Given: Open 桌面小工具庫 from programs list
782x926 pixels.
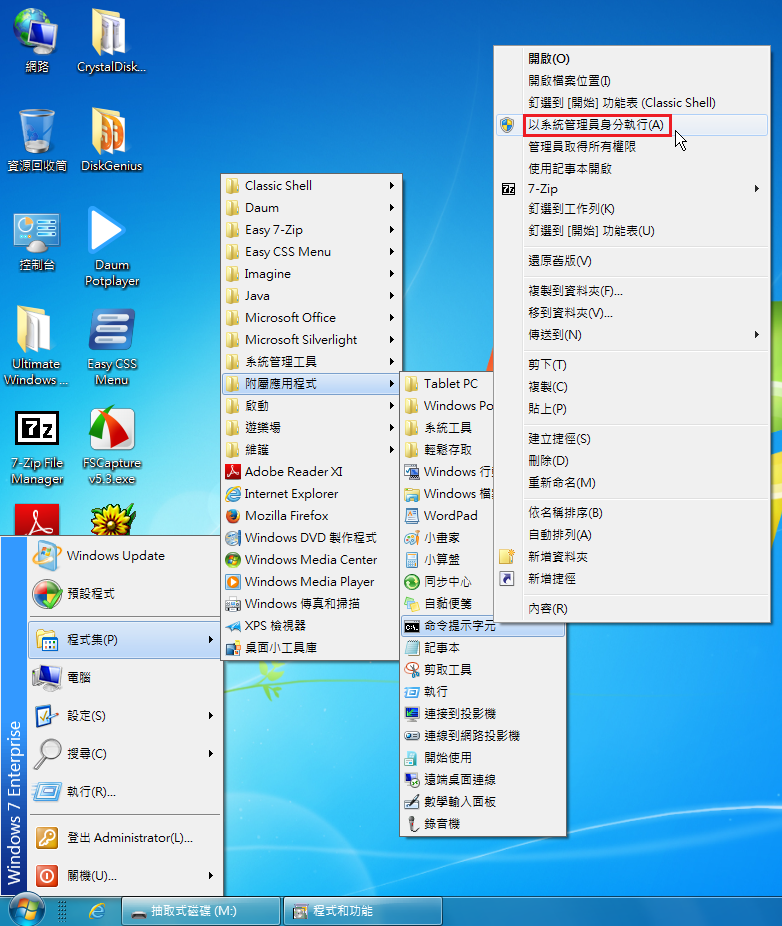Looking at the screenshot, I should tap(311, 648).
